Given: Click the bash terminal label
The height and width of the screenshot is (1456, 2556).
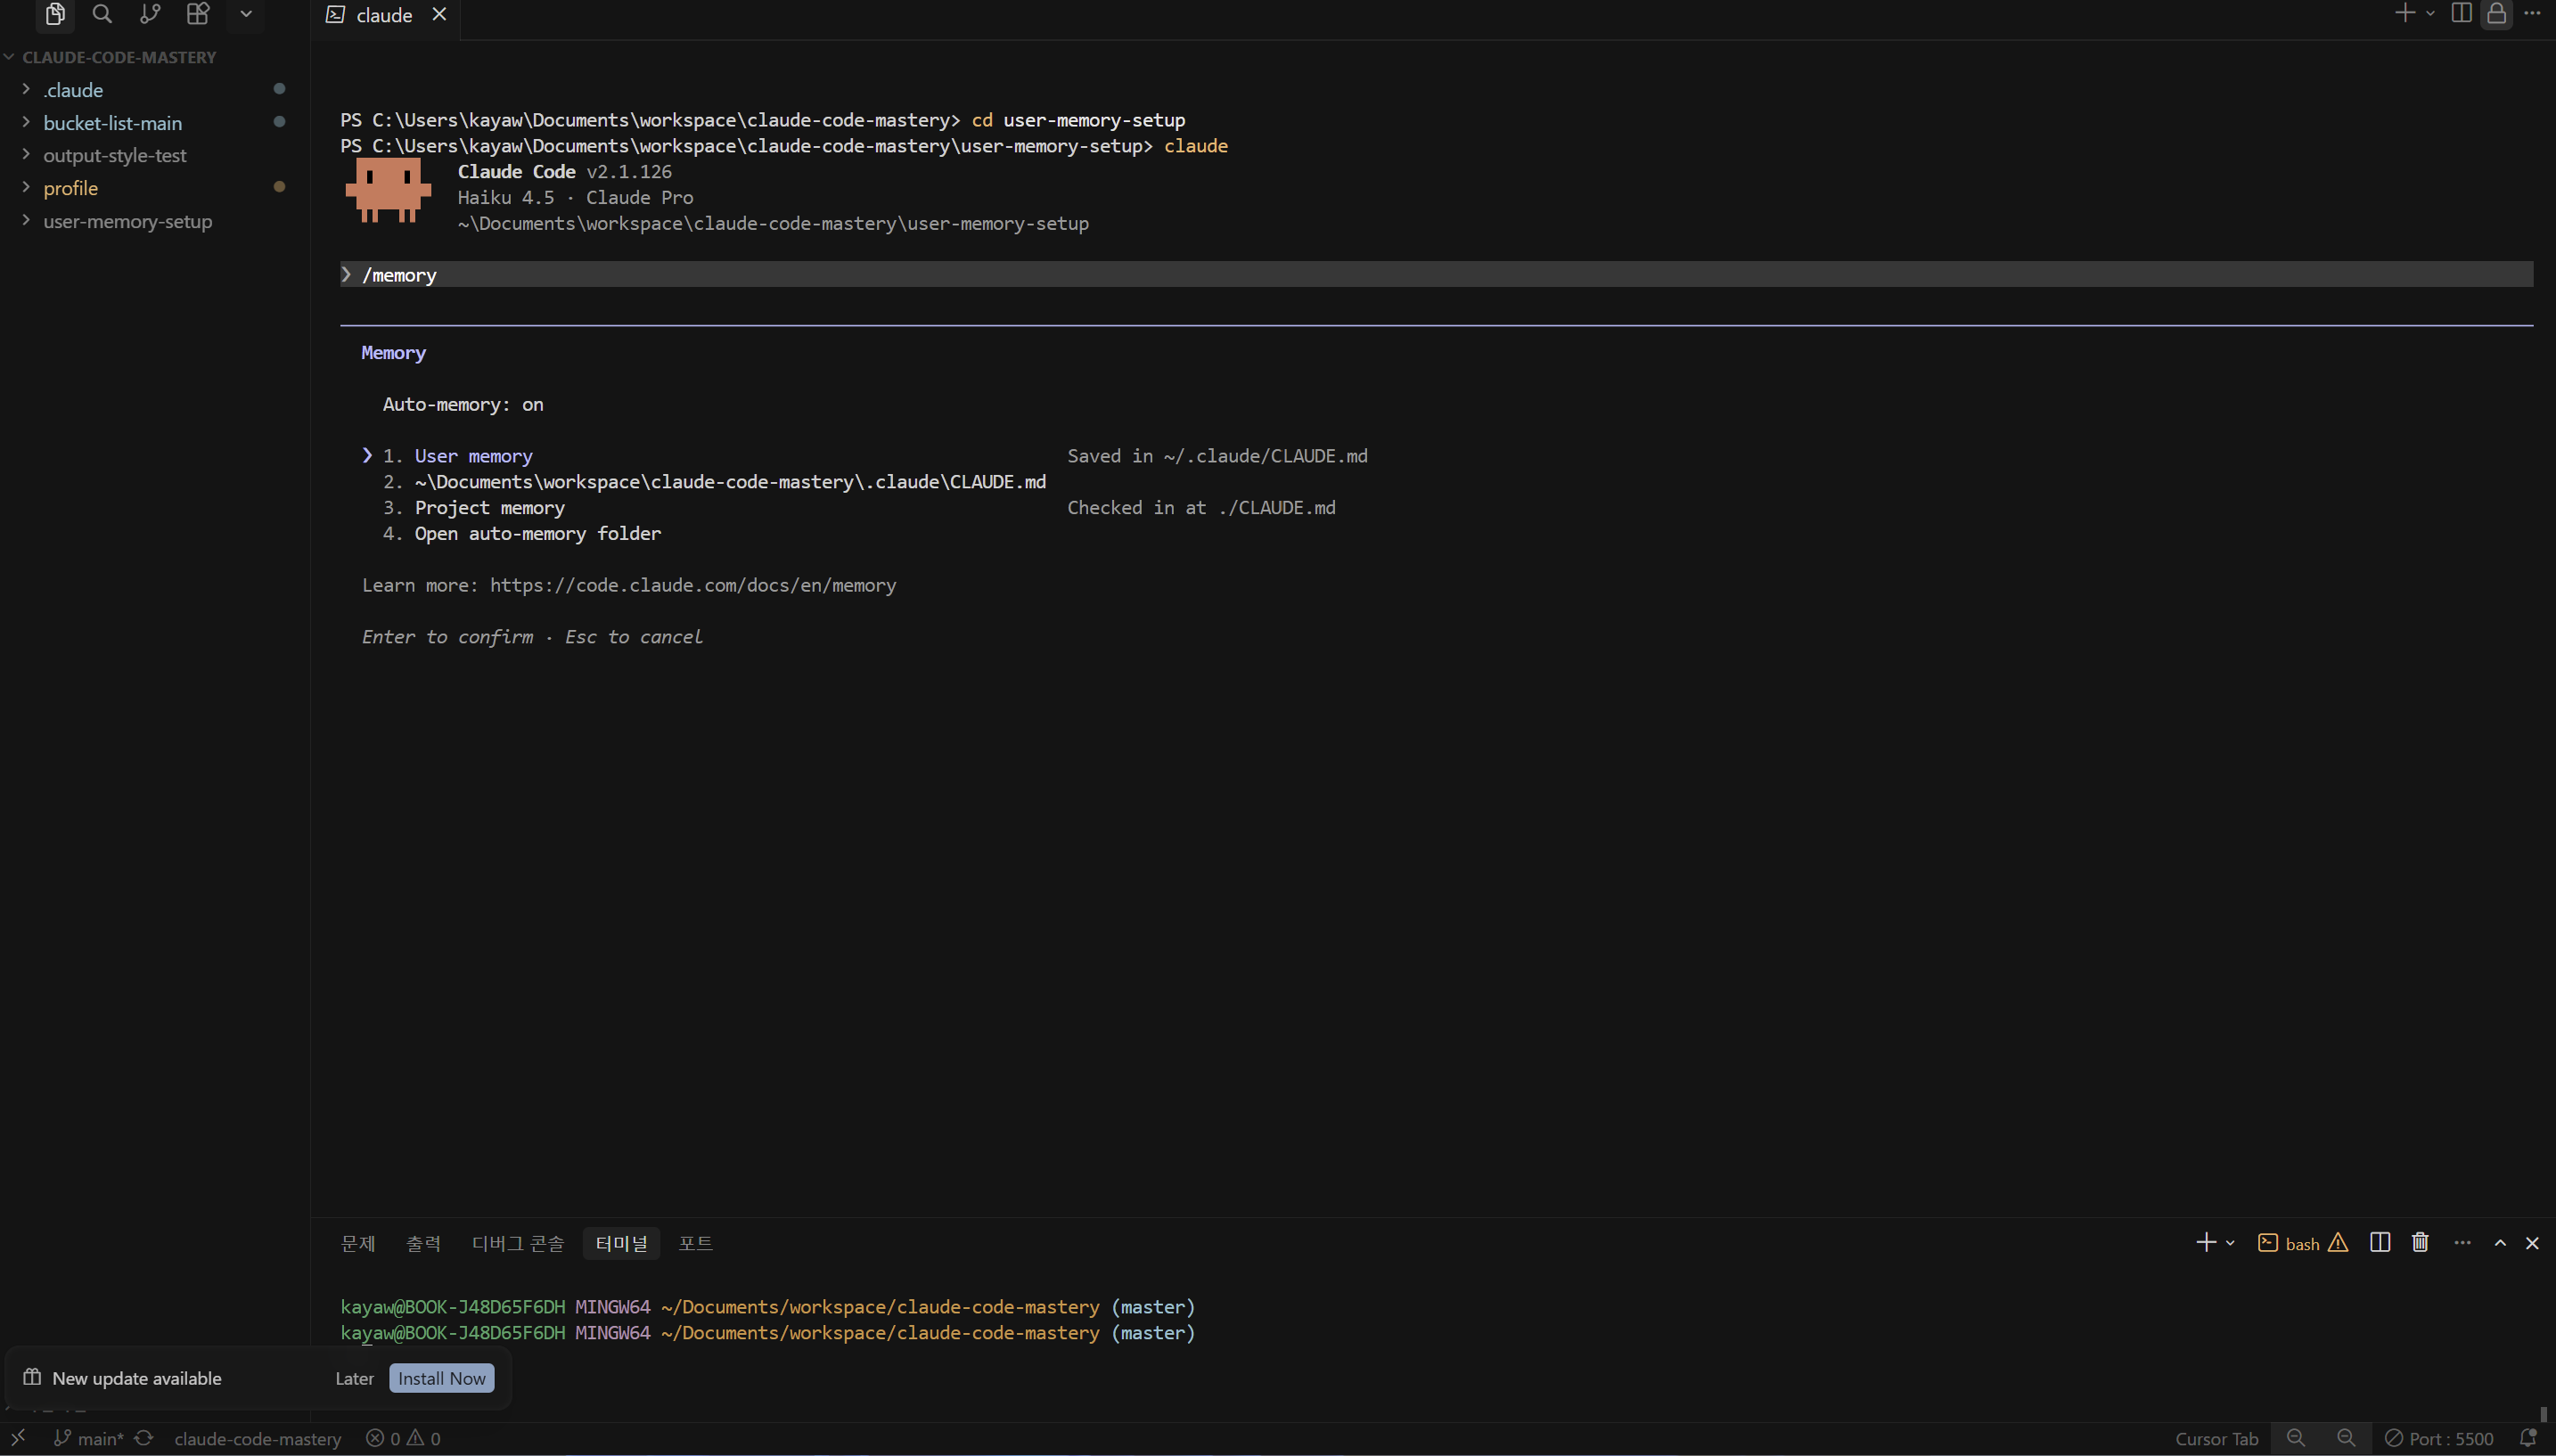Looking at the screenshot, I should coord(2302,1244).
